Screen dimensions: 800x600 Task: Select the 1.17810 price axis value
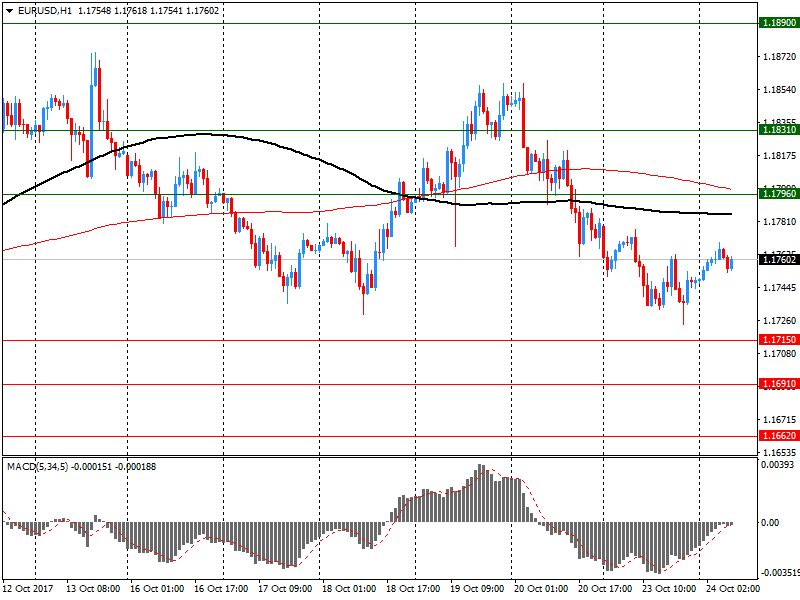tap(780, 221)
